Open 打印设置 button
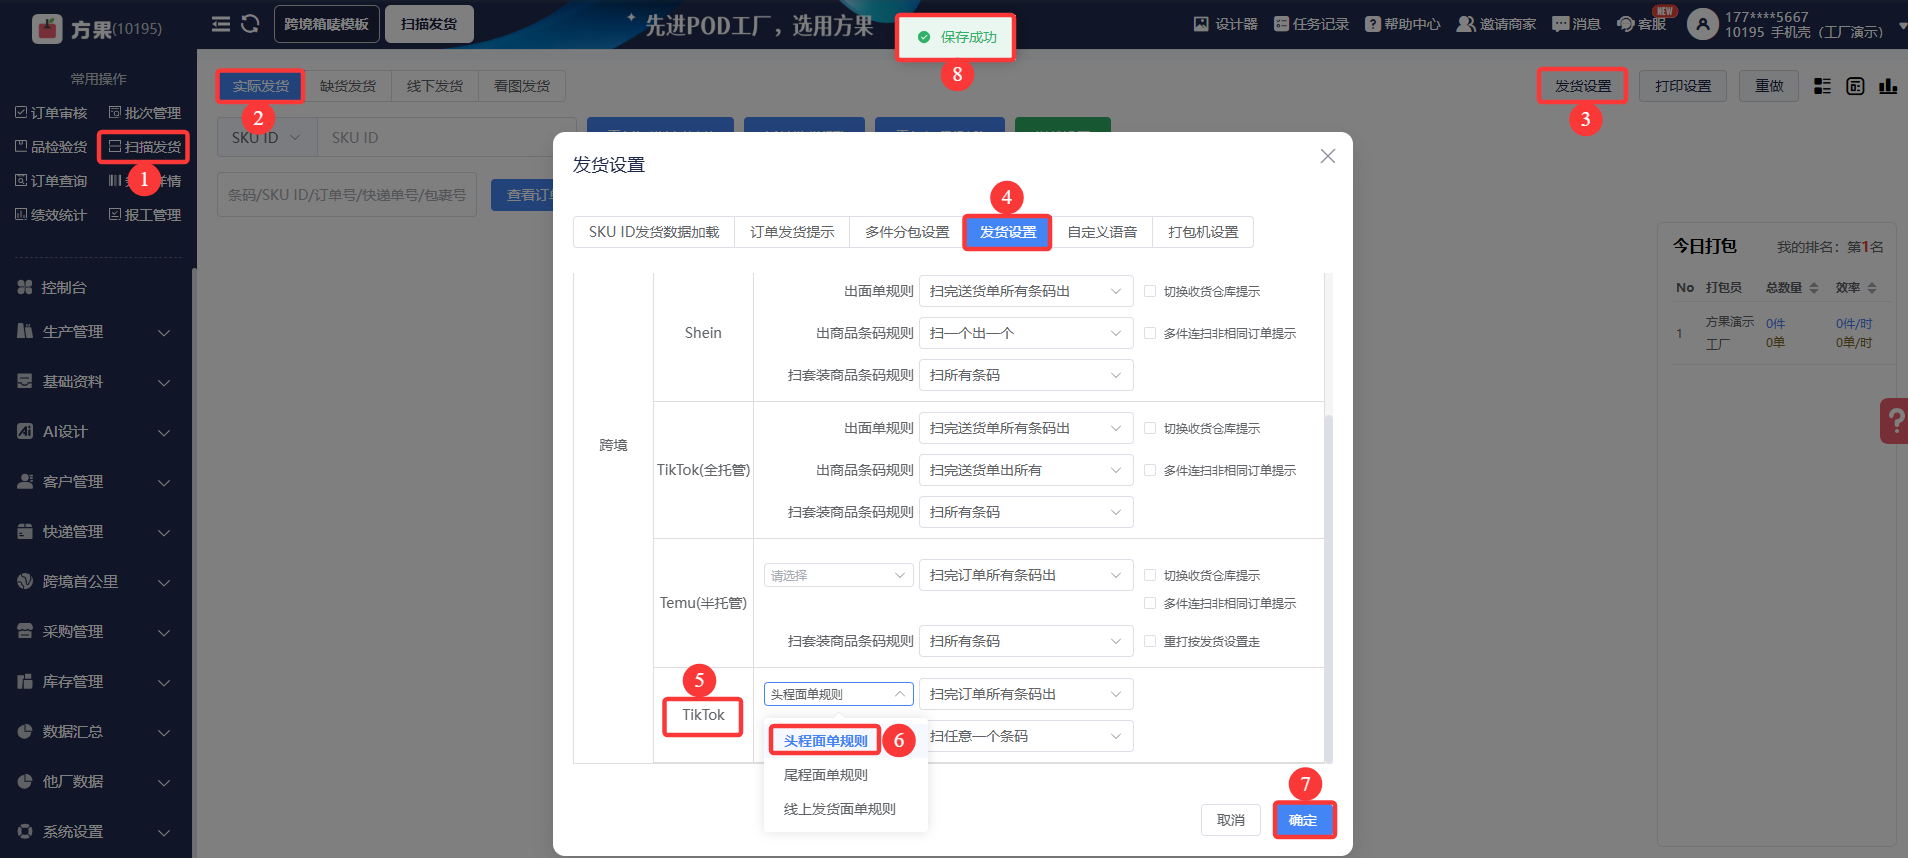Image resolution: width=1908 pixels, height=858 pixels. (1683, 86)
